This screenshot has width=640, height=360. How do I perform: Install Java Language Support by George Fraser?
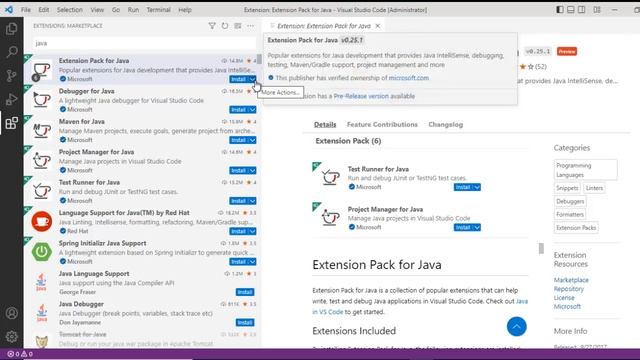click(x=245, y=292)
